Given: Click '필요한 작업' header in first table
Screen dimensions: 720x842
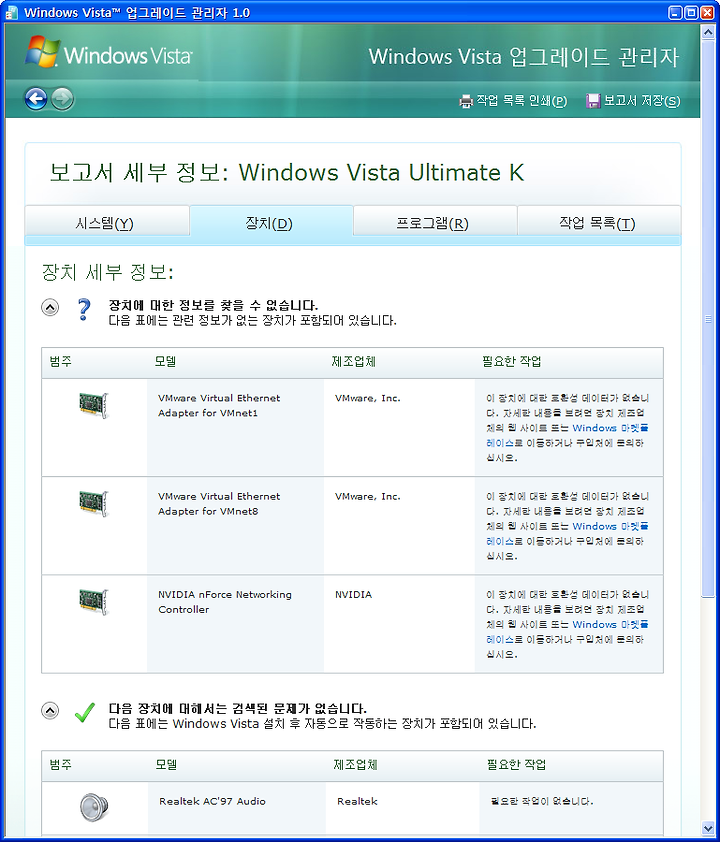Looking at the screenshot, I should pyautogui.click(x=511, y=361).
